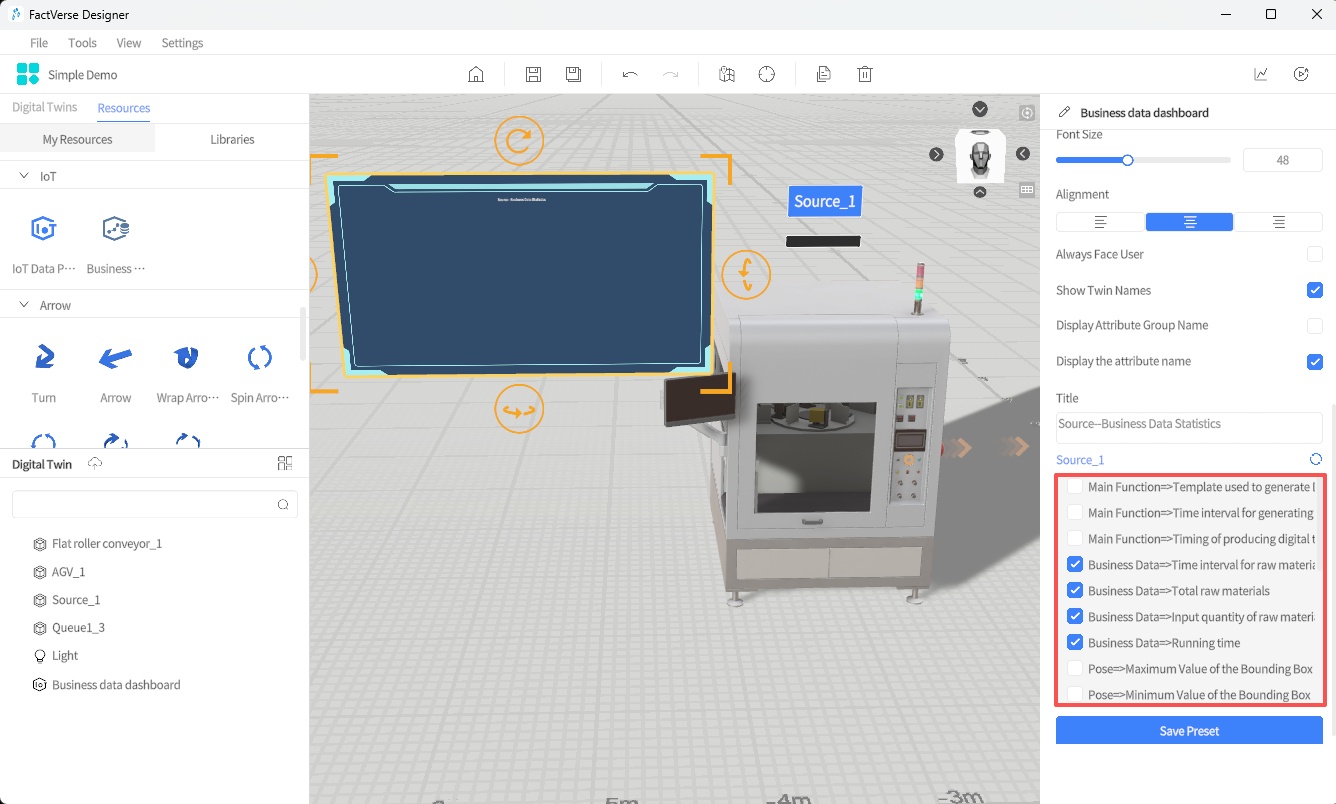This screenshot has height=804, width=1336.
Task: Uncheck Show Twin Names option
Action: tap(1315, 290)
